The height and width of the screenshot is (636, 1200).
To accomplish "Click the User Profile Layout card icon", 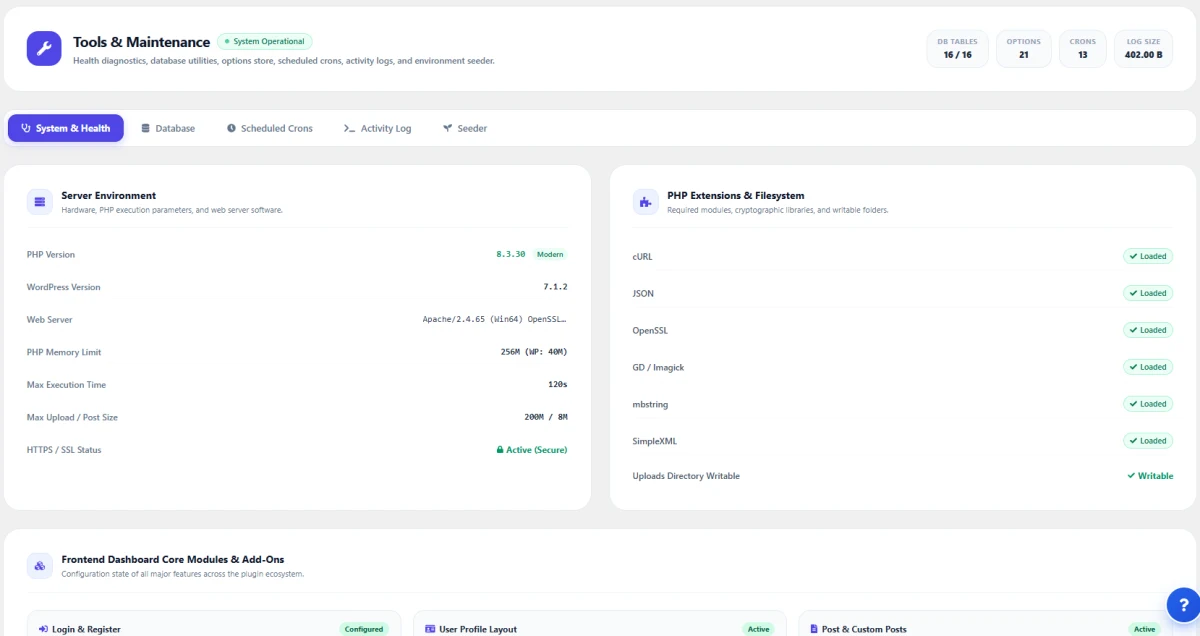I will coord(430,629).
